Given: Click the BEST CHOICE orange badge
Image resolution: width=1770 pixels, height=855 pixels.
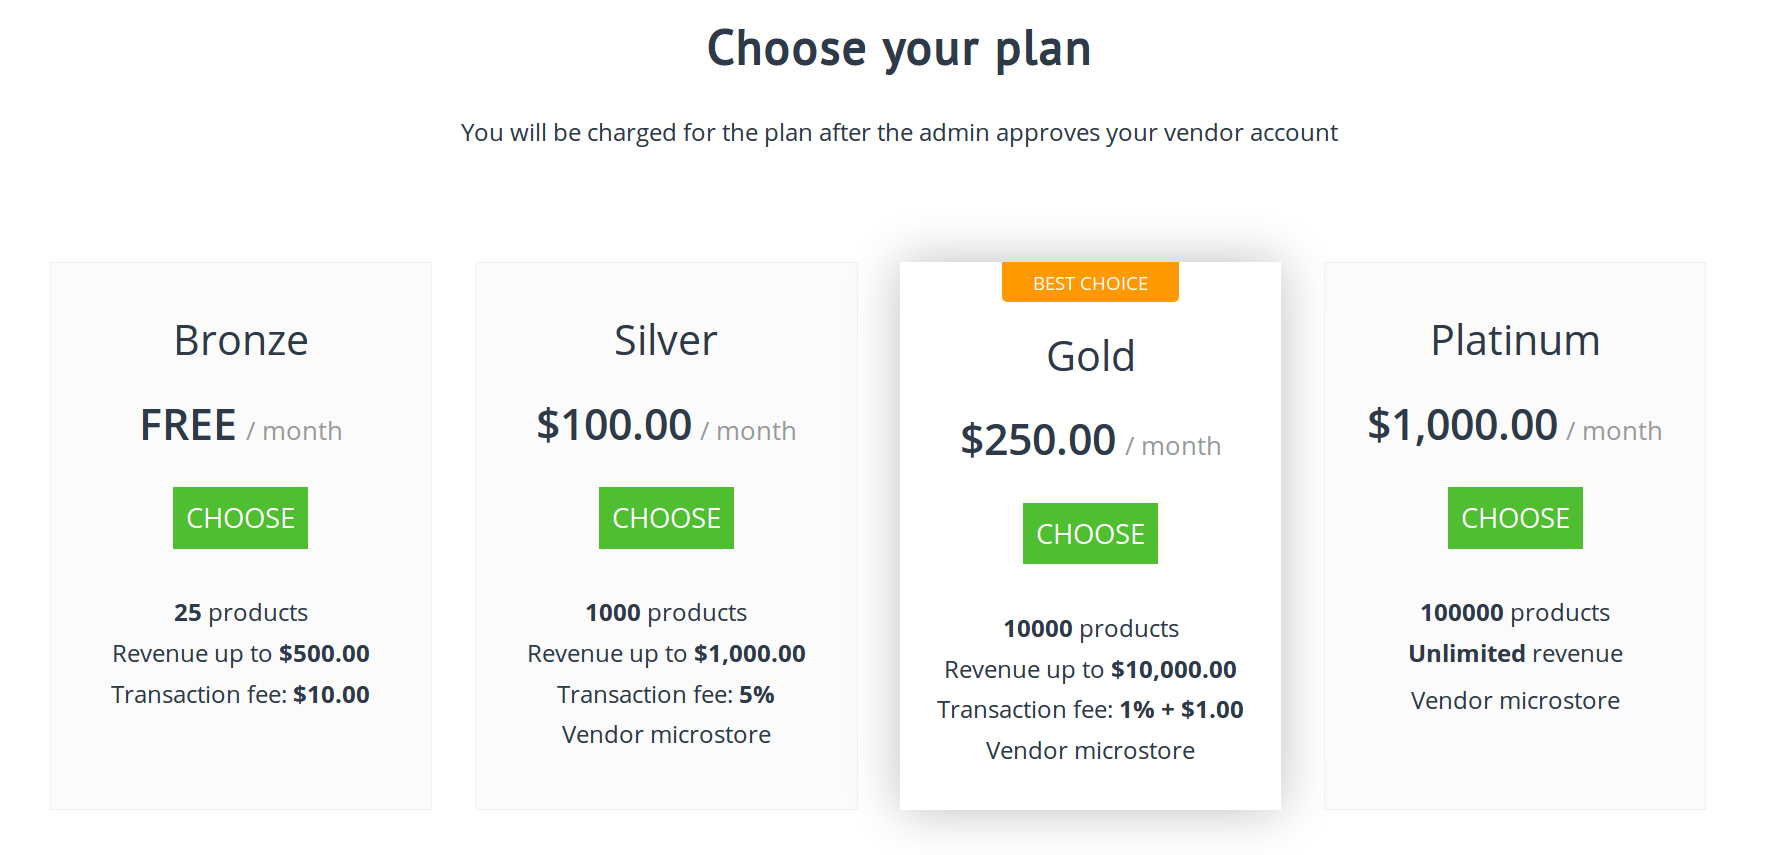Looking at the screenshot, I should point(1090,283).
